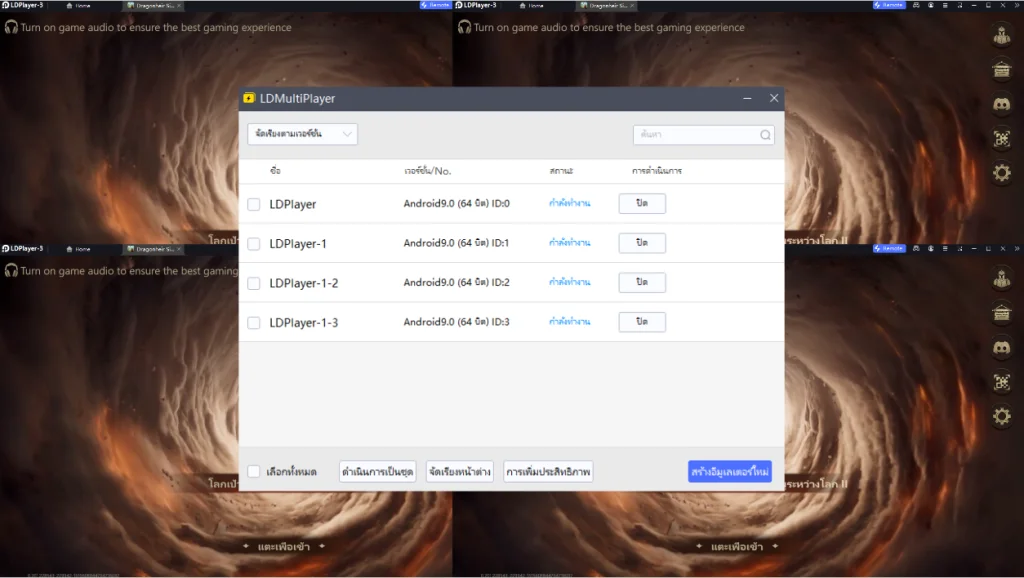This screenshot has width=1024, height=578.
Task: Click the กำลังทำงาน status link for LDPlayer ID:0
Action: (x=569, y=203)
